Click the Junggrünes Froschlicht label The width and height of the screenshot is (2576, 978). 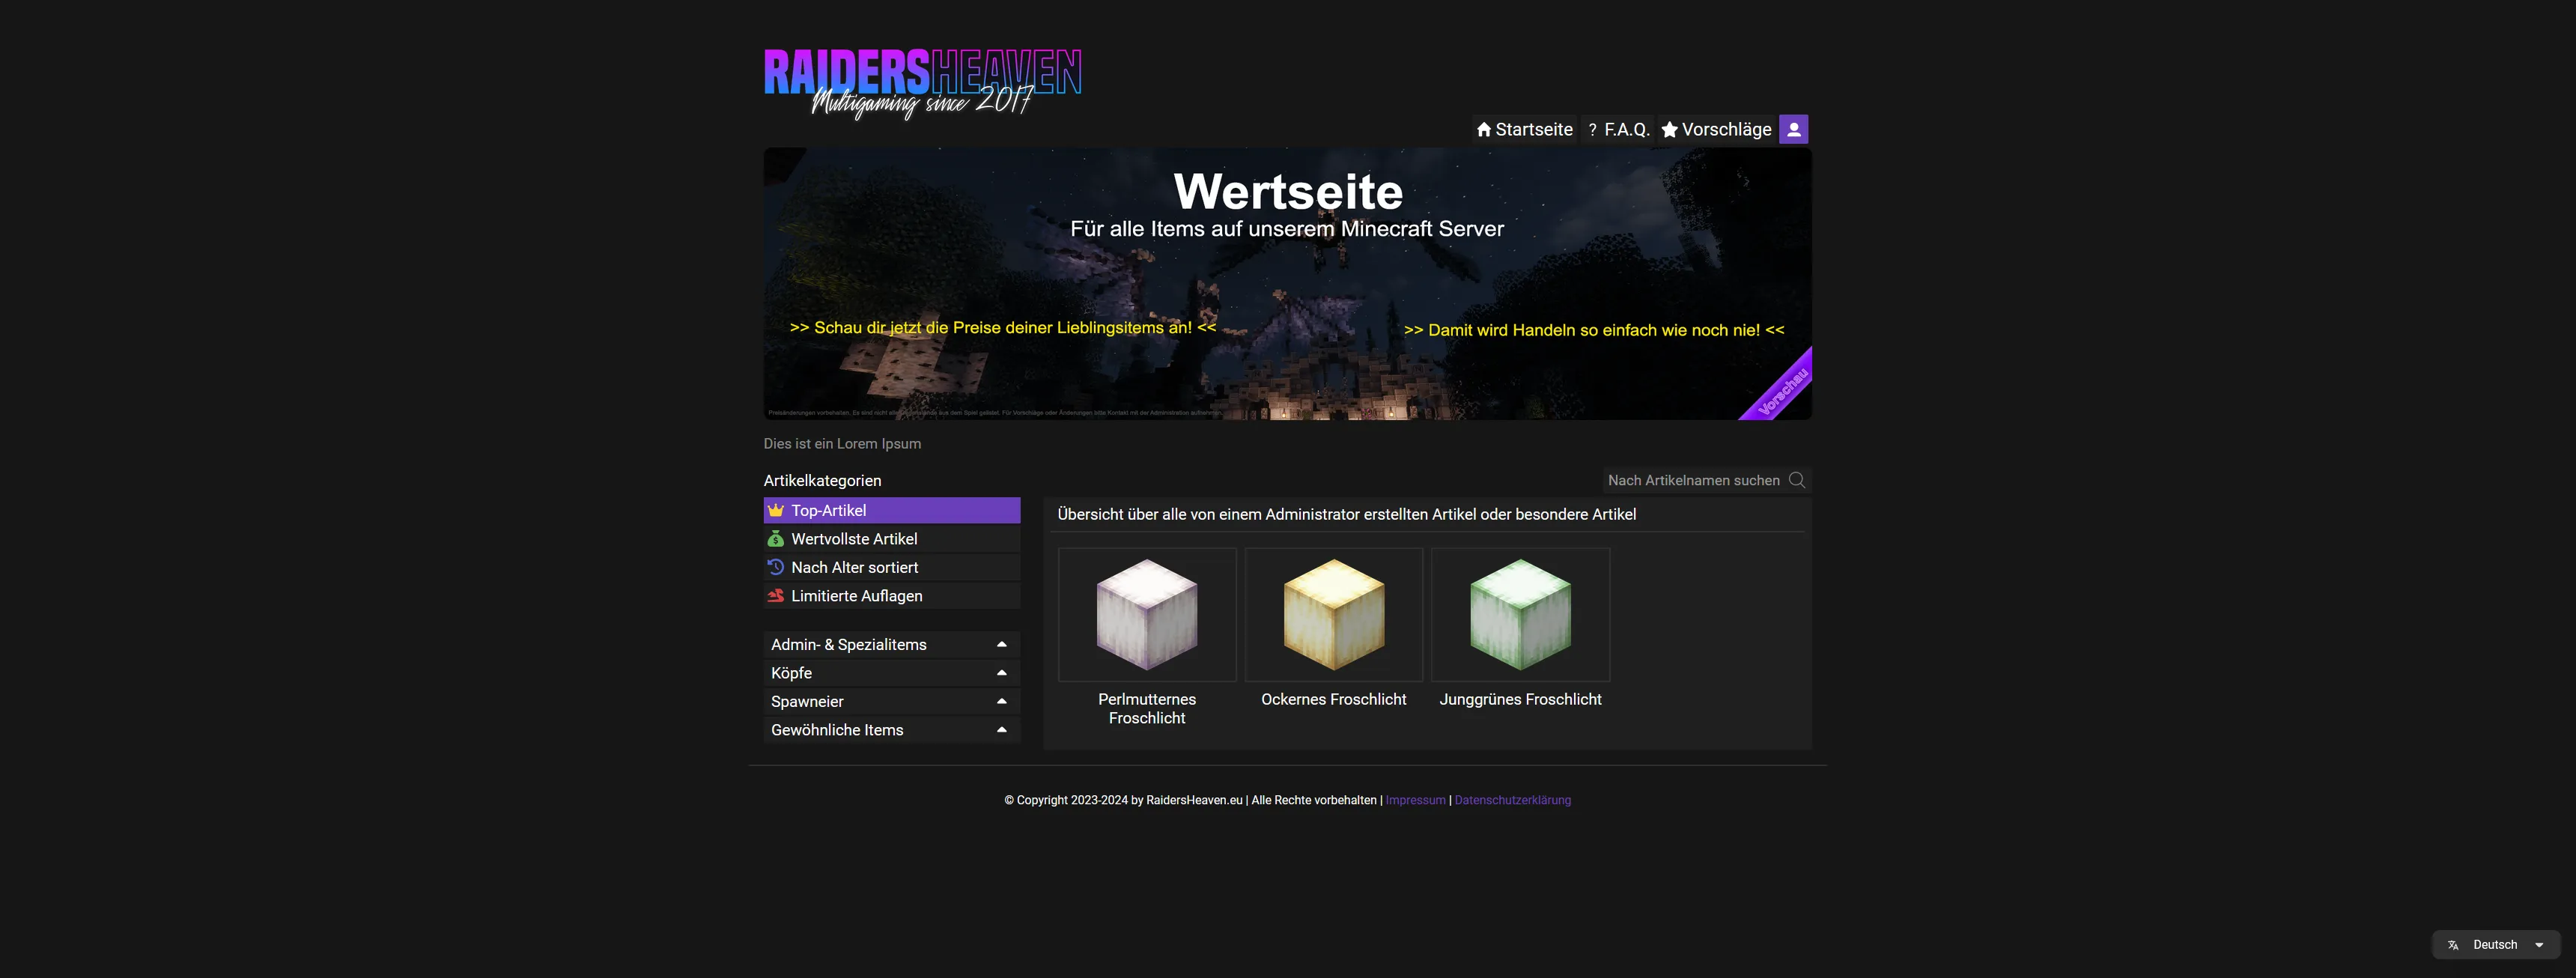(1520, 699)
